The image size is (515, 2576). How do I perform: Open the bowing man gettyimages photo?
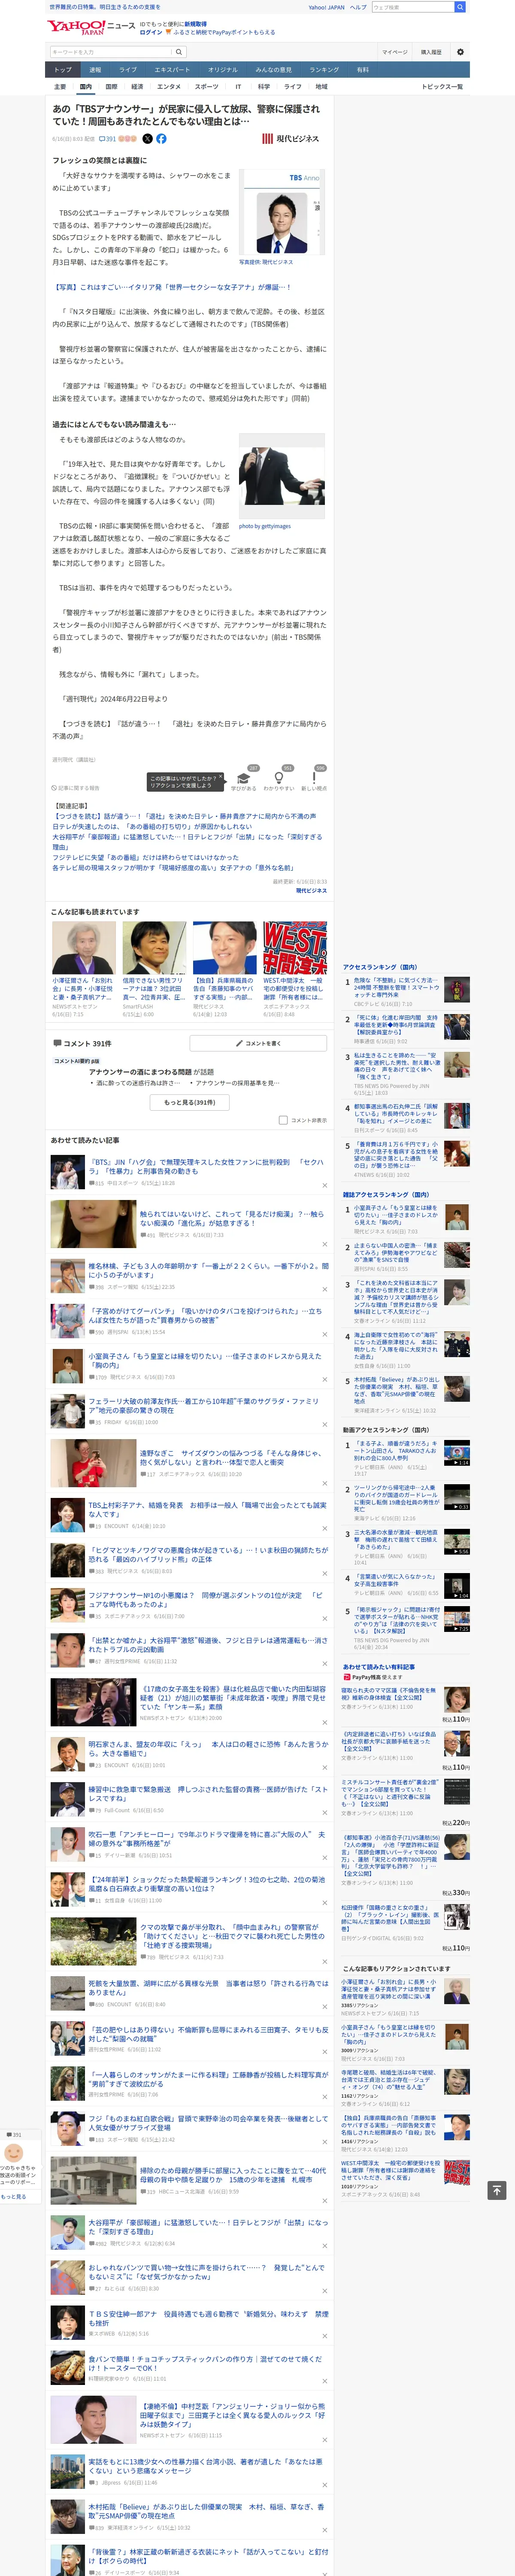[x=282, y=477]
